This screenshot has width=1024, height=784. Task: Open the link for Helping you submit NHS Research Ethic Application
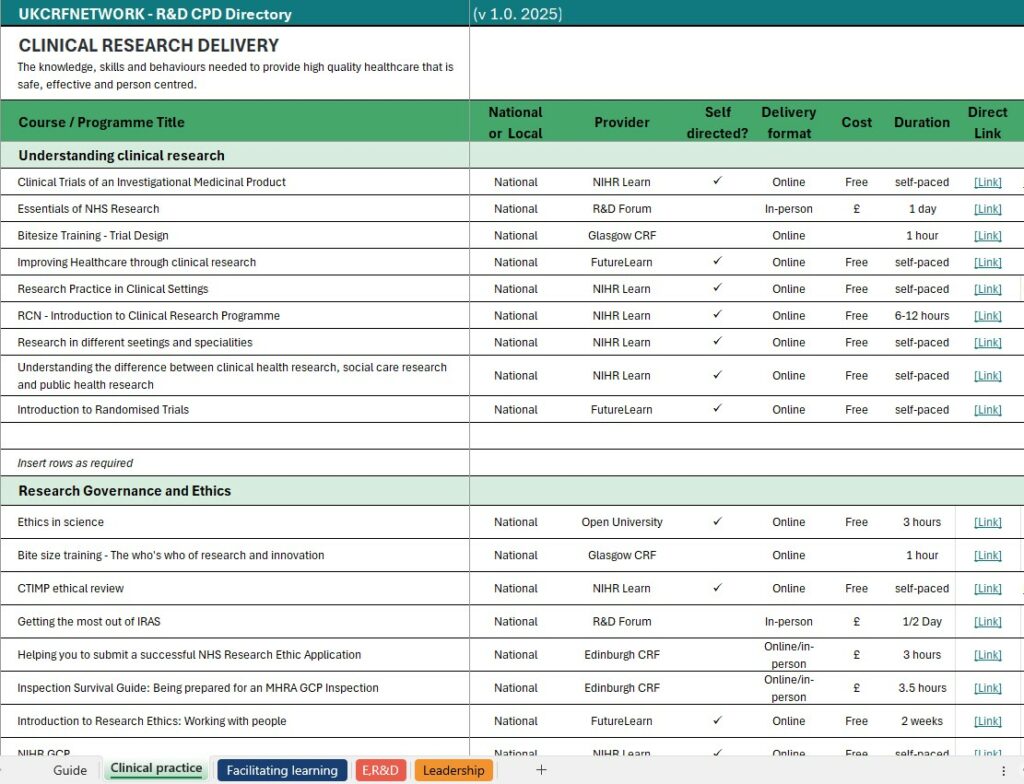(x=987, y=655)
